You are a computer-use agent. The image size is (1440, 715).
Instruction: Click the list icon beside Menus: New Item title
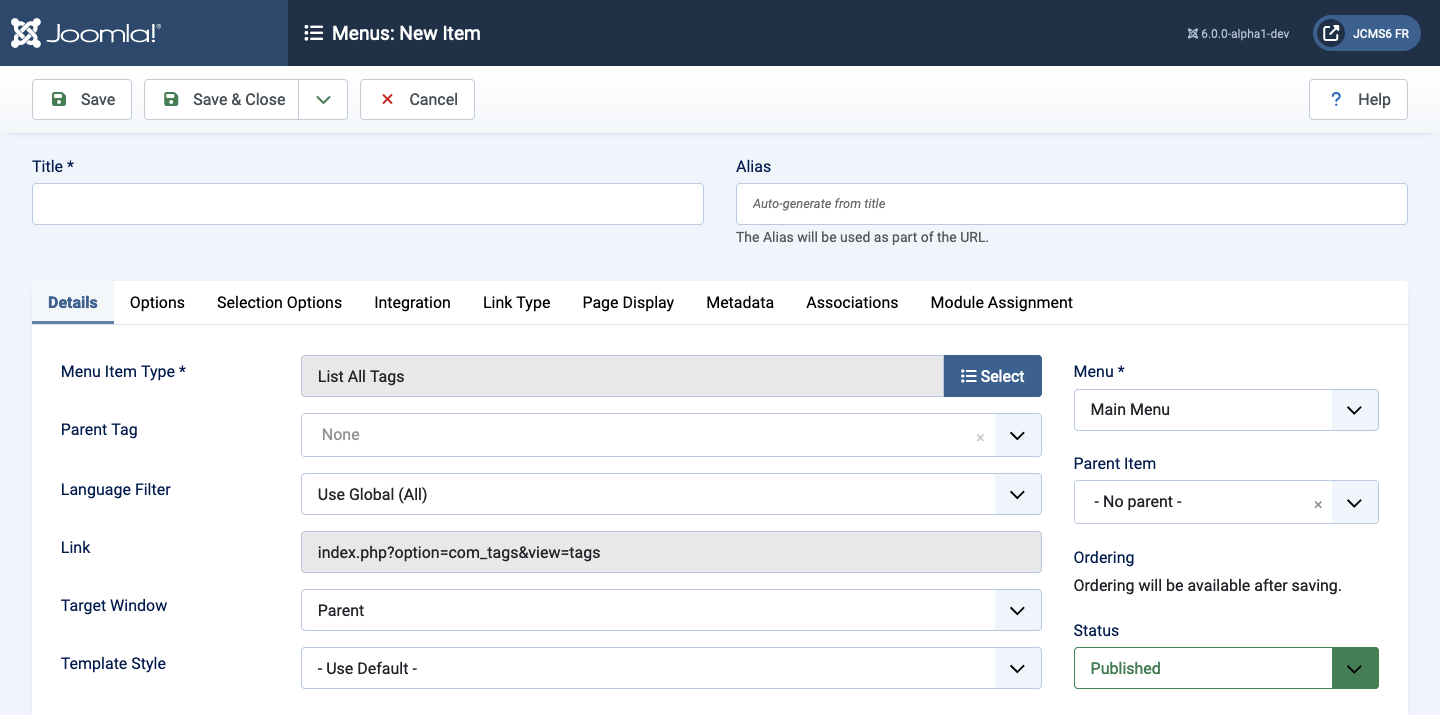point(313,32)
